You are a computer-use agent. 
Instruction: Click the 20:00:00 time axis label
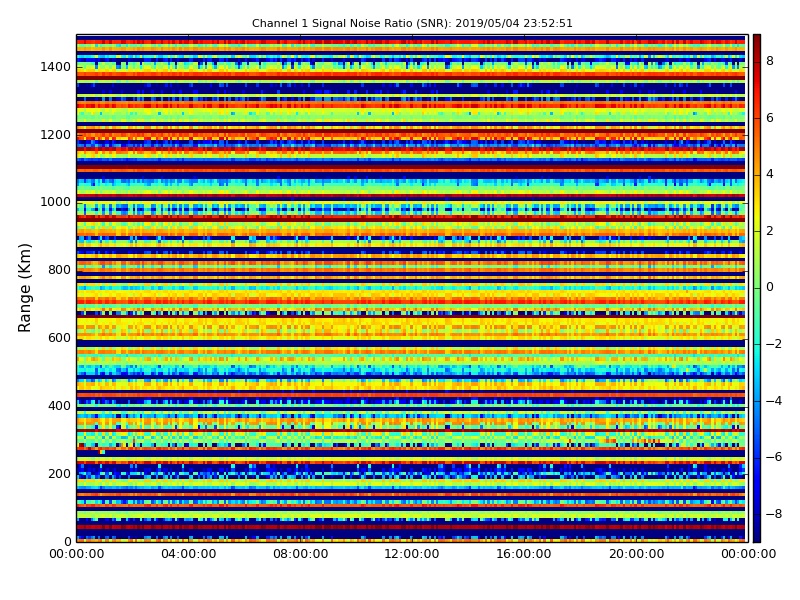(636, 554)
